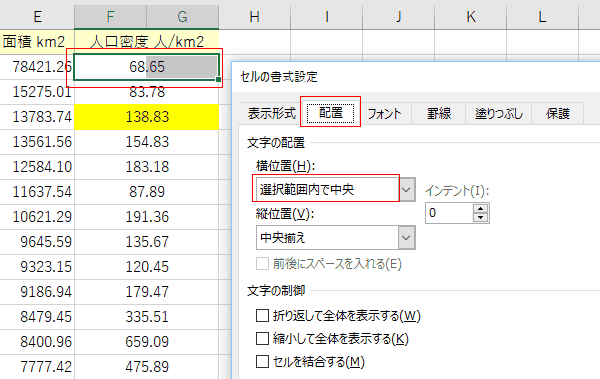Decrease indent with the down spinner arrow

coord(480,217)
